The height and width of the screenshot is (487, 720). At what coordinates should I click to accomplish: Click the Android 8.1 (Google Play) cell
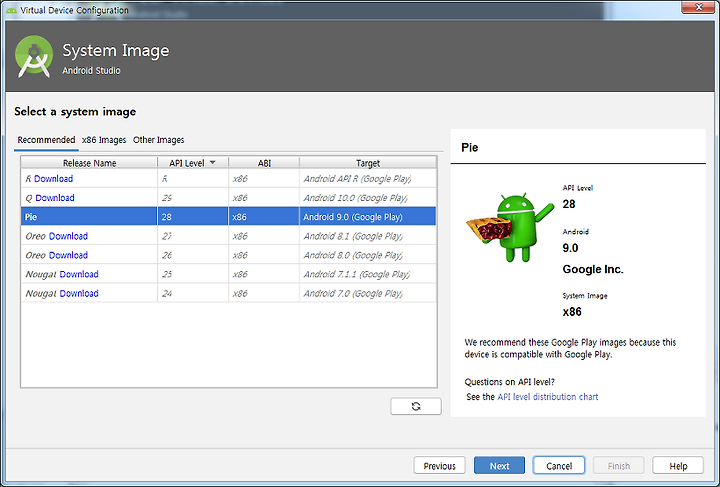pos(367,236)
